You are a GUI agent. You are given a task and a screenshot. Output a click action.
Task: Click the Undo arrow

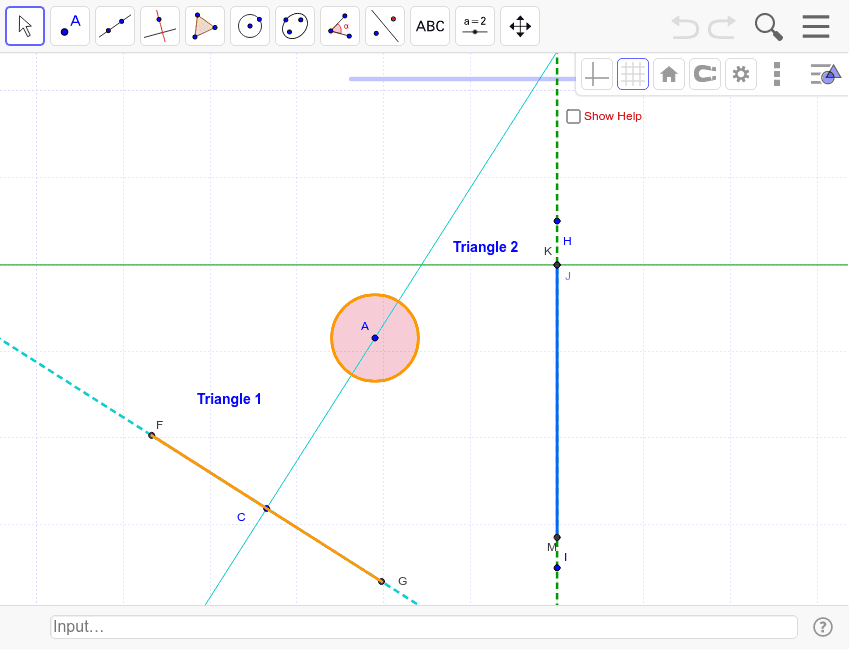pos(685,27)
